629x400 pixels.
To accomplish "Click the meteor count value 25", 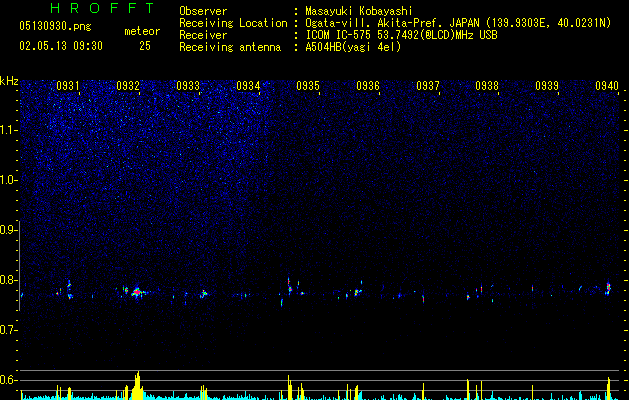I will point(145,46).
